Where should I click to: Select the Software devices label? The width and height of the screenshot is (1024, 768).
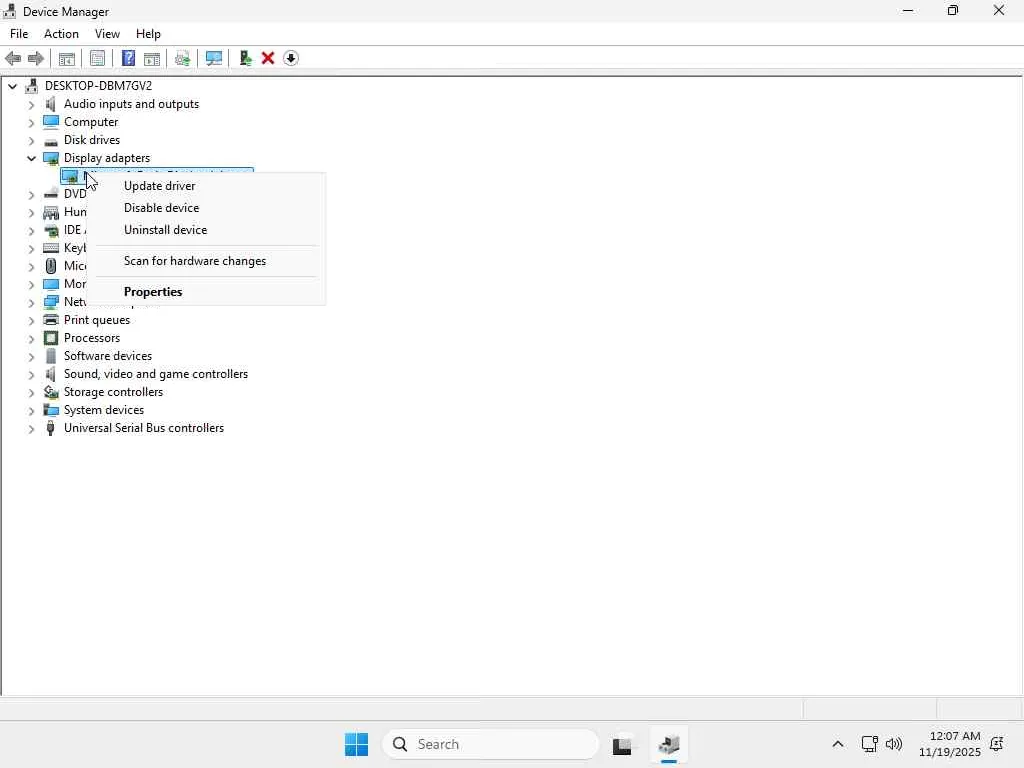[108, 356]
